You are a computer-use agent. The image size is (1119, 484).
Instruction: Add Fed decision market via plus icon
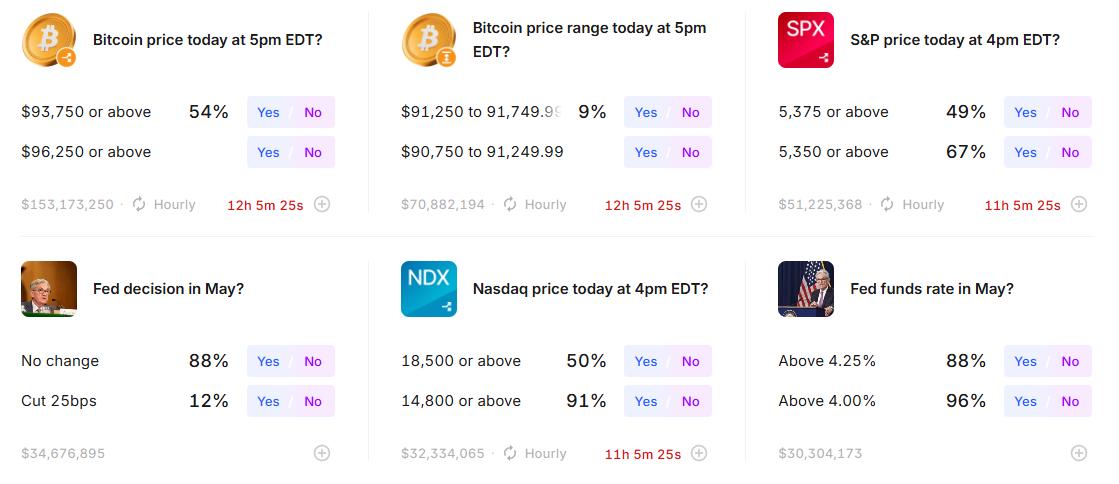pyautogui.click(x=322, y=453)
